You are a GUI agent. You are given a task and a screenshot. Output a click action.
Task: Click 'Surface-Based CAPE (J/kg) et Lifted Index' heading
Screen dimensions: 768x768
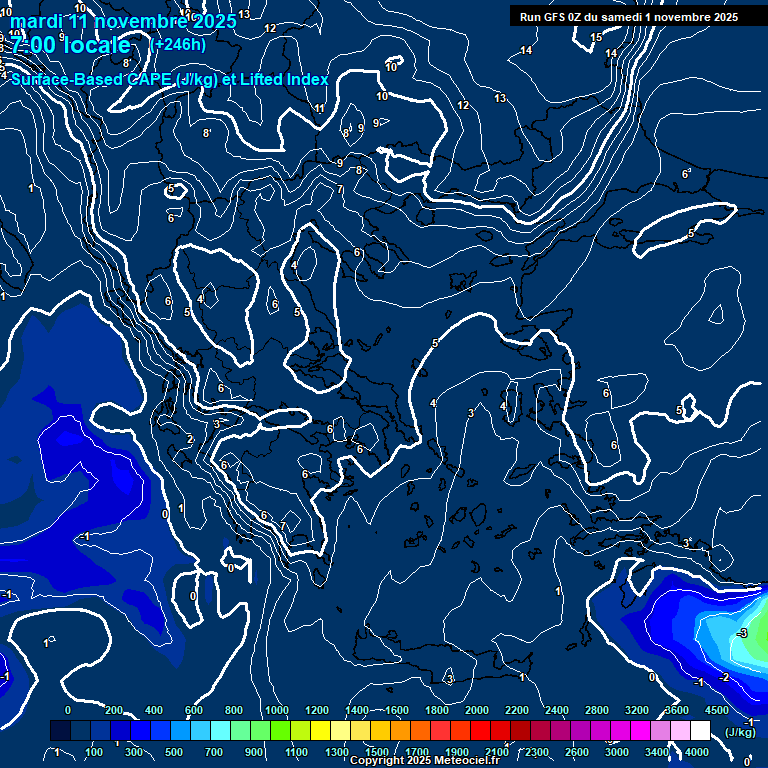pyautogui.click(x=169, y=79)
